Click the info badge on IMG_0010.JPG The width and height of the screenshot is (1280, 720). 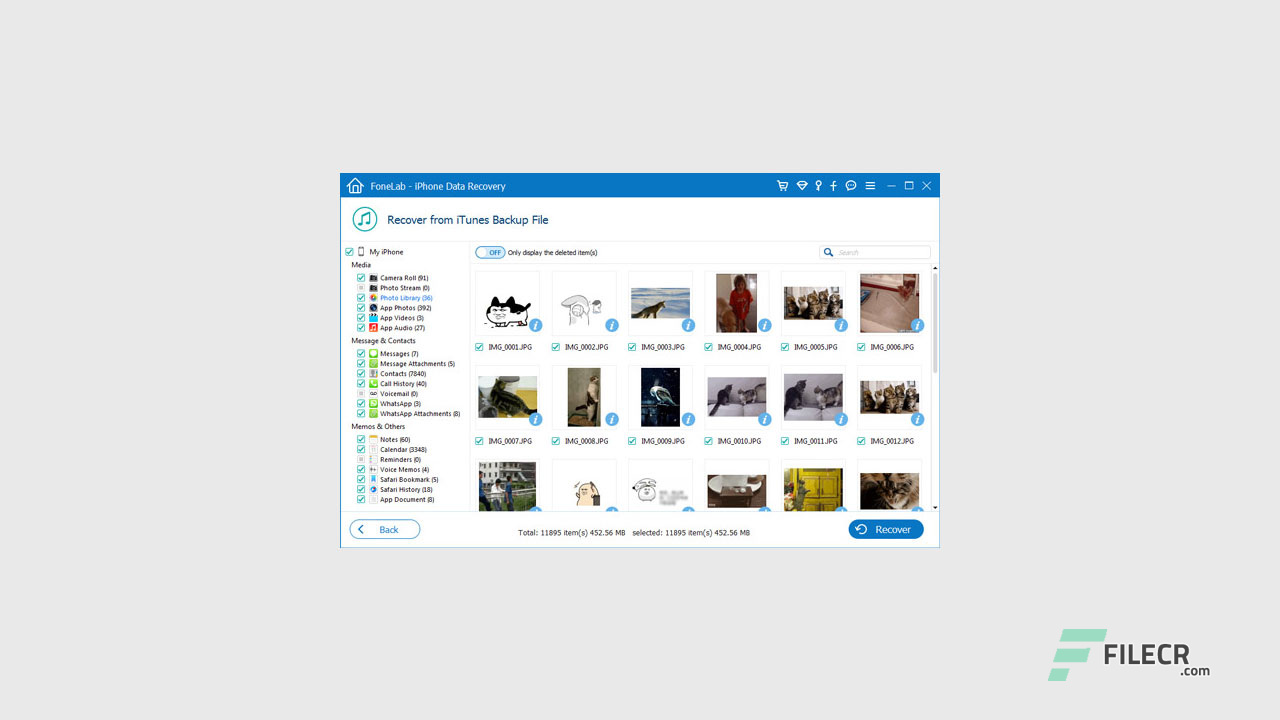[x=764, y=419]
